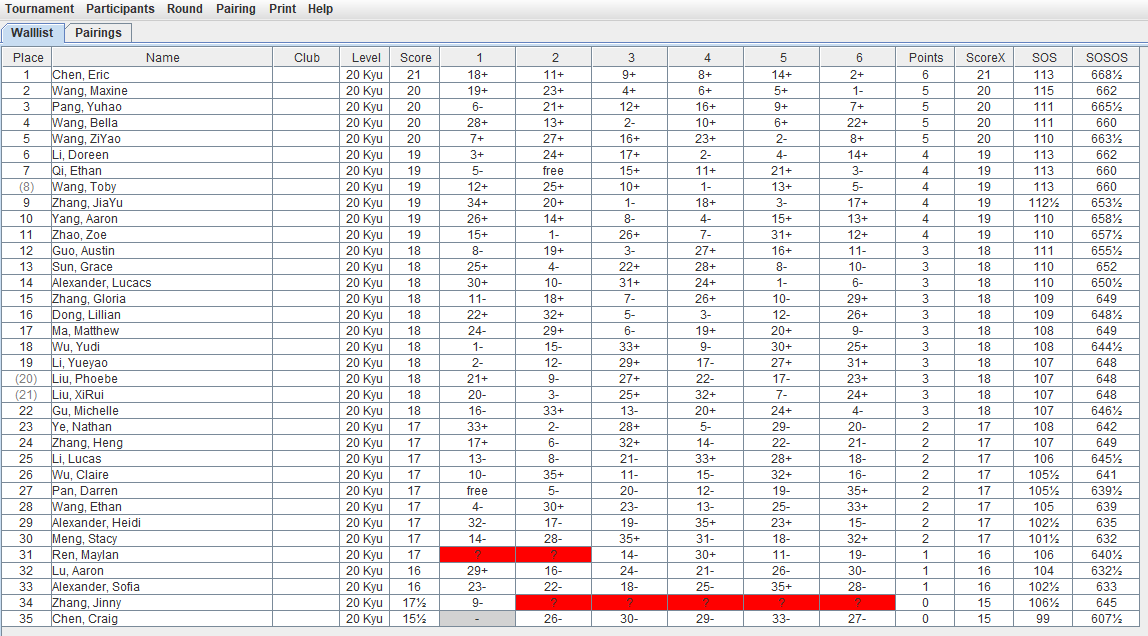Select the name Alexander, Sofia
This screenshot has height=636, width=1148.
(96, 588)
